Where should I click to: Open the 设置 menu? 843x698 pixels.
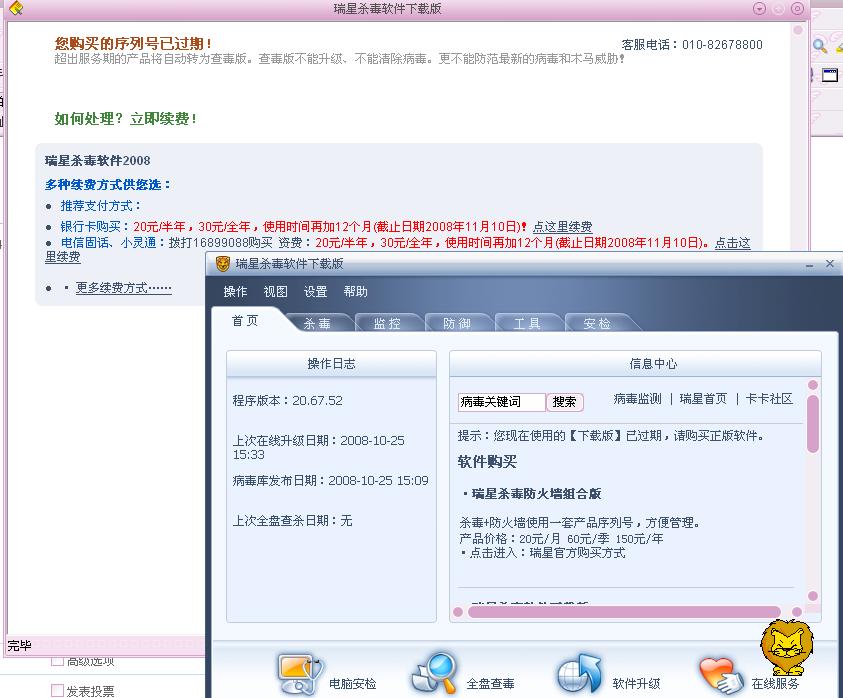coord(316,291)
